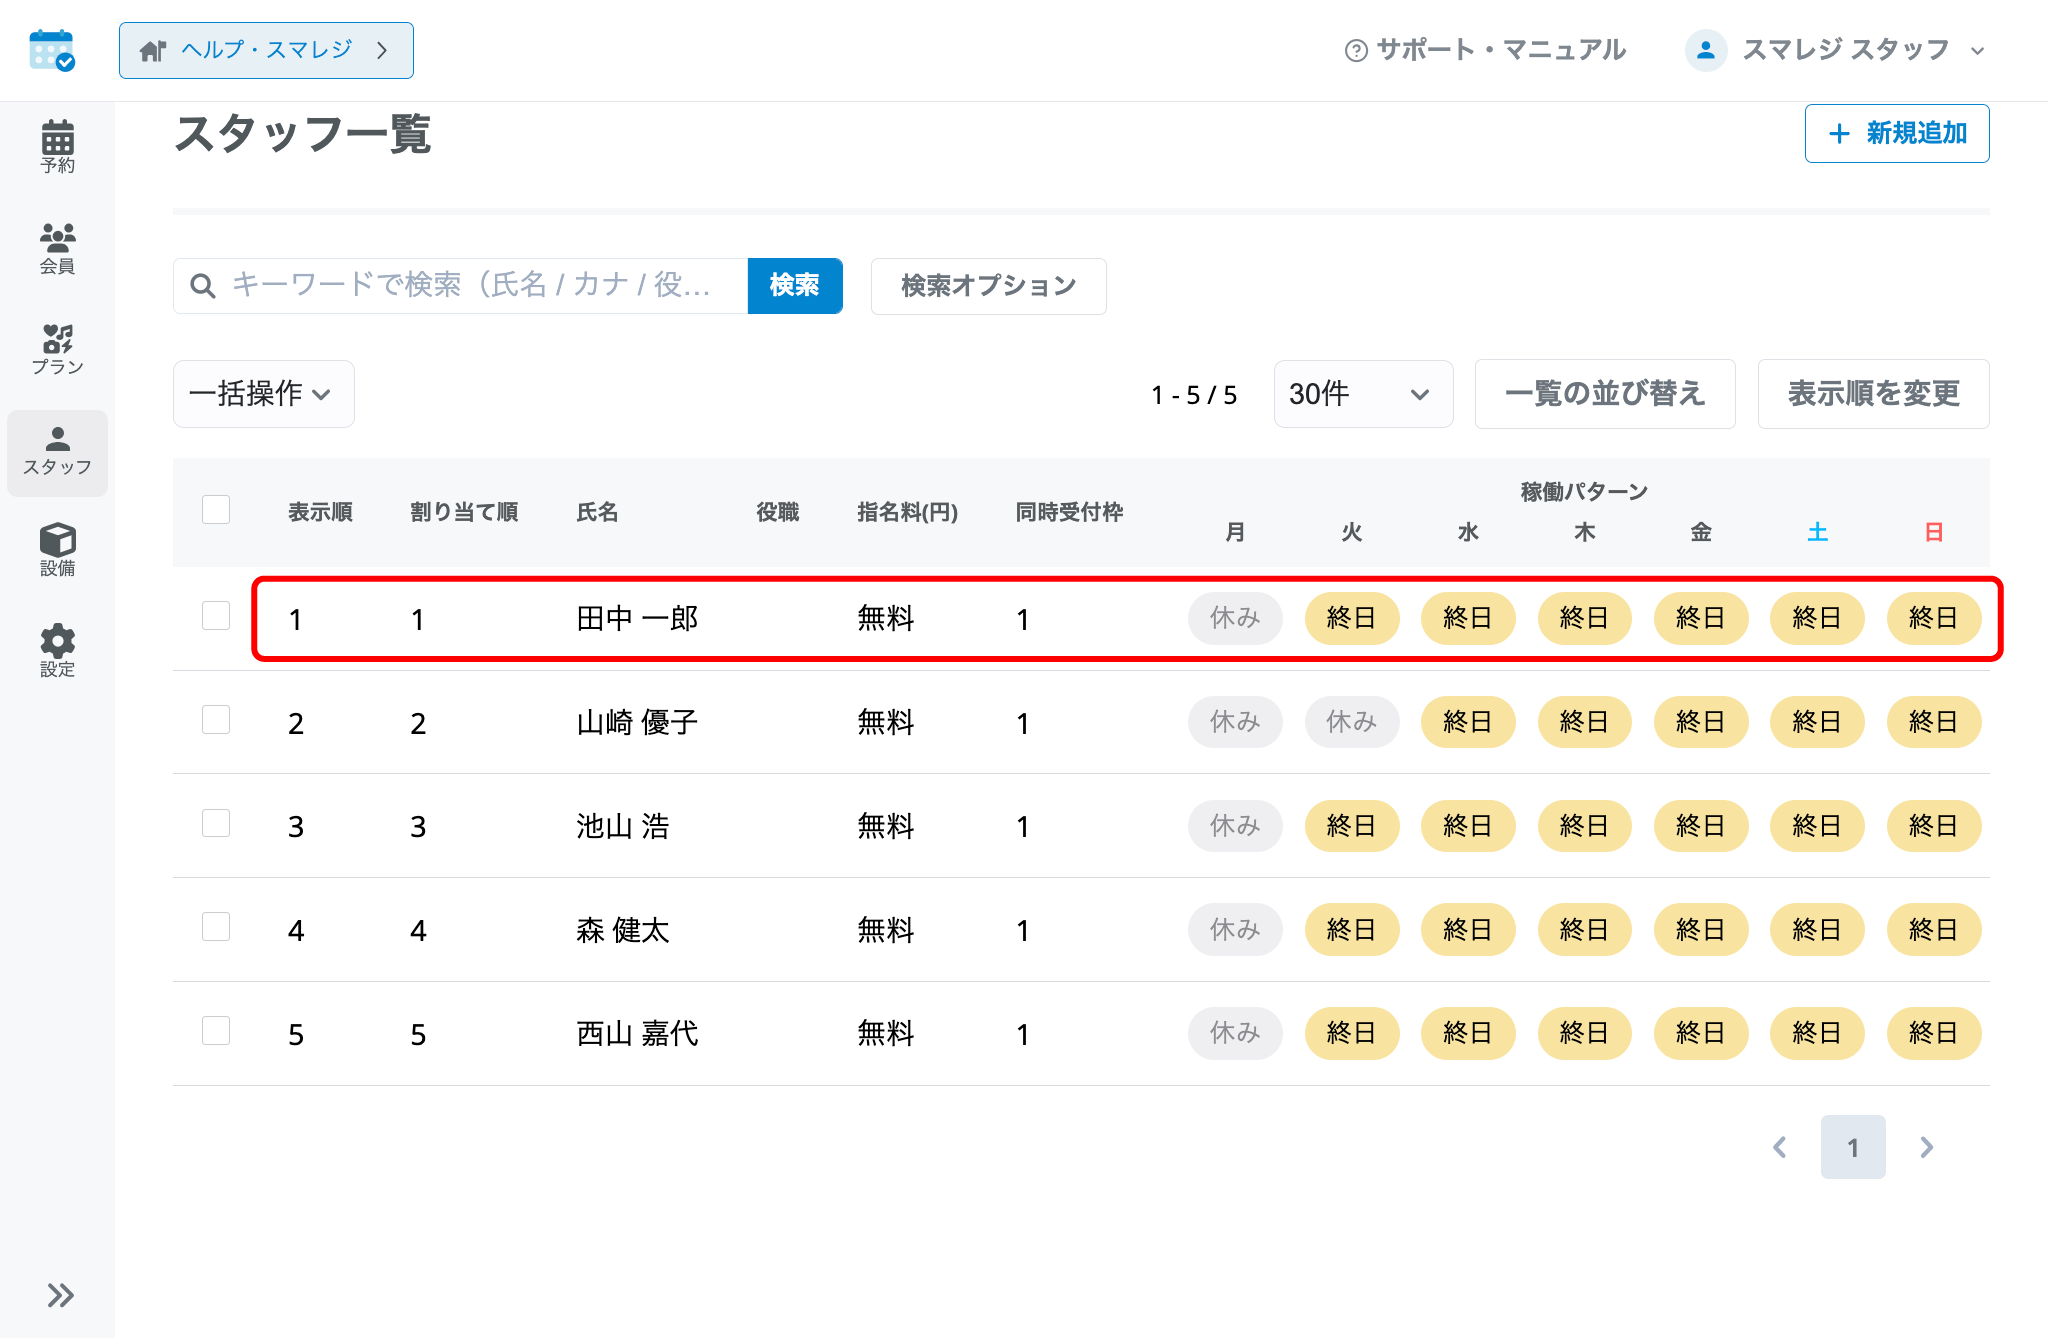Viewport: 2048px width, 1338px height.
Task: Toggle the select-all checkbox in the table header
Action: [x=216, y=510]
